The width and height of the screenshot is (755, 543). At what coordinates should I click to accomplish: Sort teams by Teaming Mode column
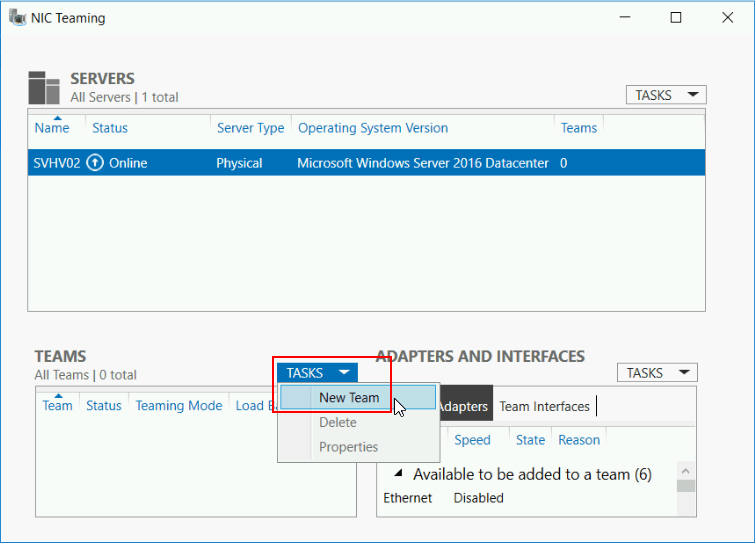(179, 406)
